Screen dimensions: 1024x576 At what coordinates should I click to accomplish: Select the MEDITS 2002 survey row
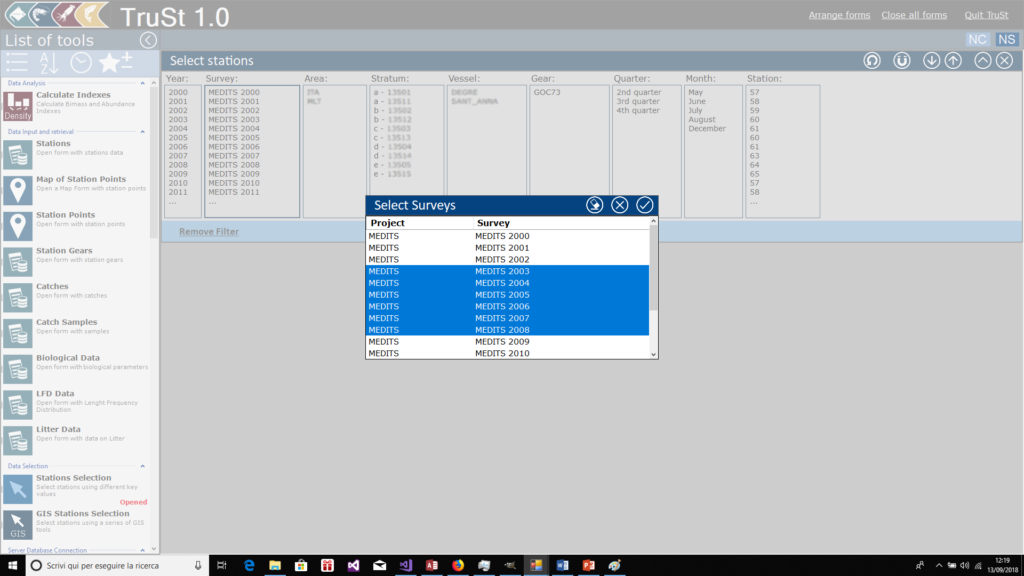coord(507,260)
